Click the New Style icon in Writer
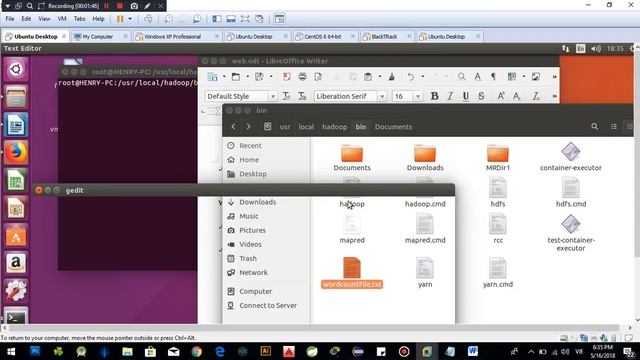This screenshot has width=640, height=360. coord(302,96)
